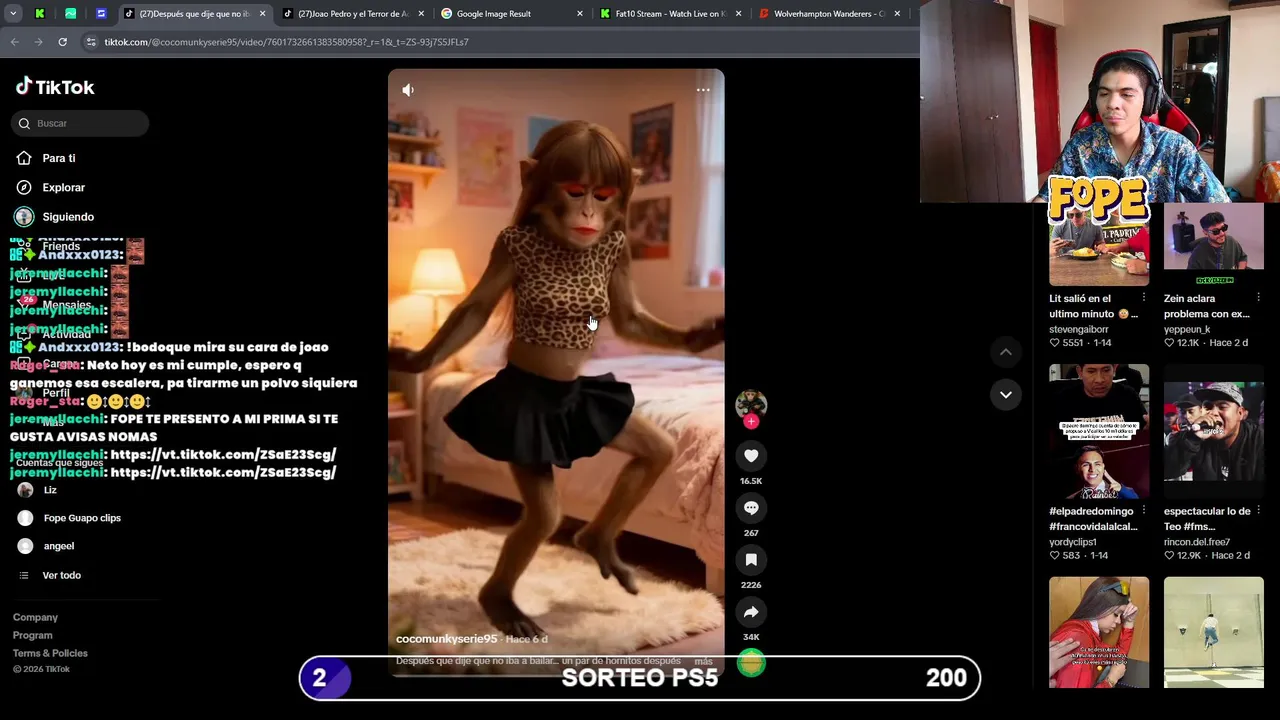Viewport: 1280px width, 720px height.
Task: Go back in browser
Action: tap(14, 42)
